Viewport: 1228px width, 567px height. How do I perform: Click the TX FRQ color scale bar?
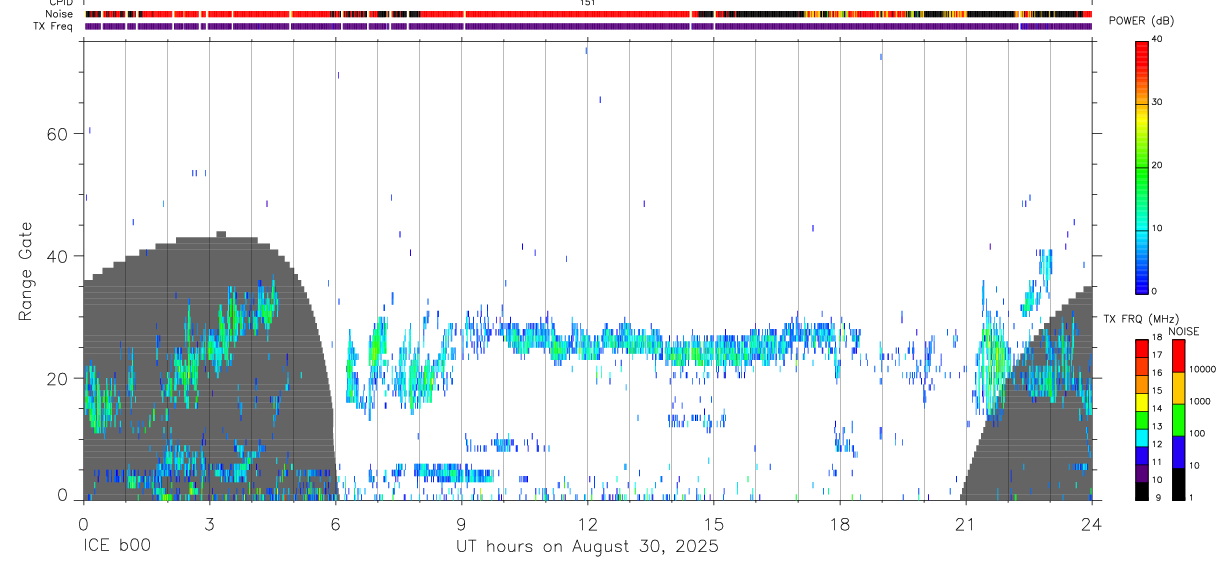click(1141, 419)
